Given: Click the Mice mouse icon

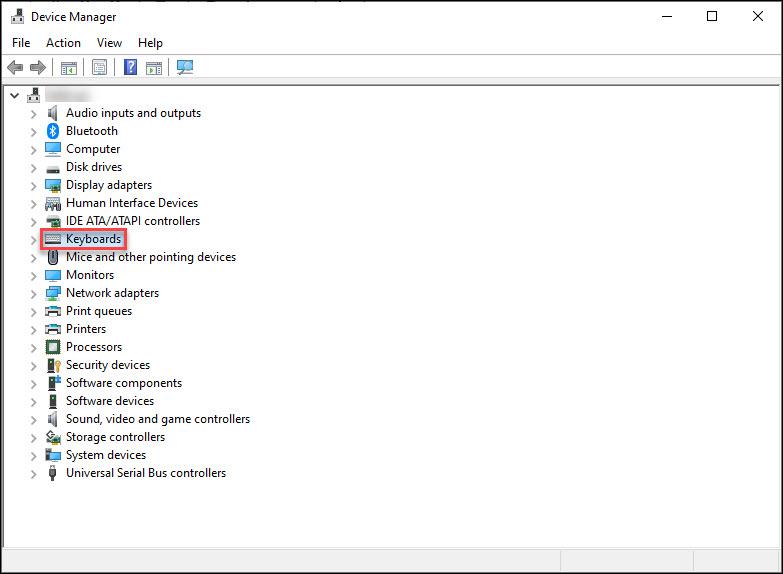Looking at the screenshot, I should coord(52,257).
